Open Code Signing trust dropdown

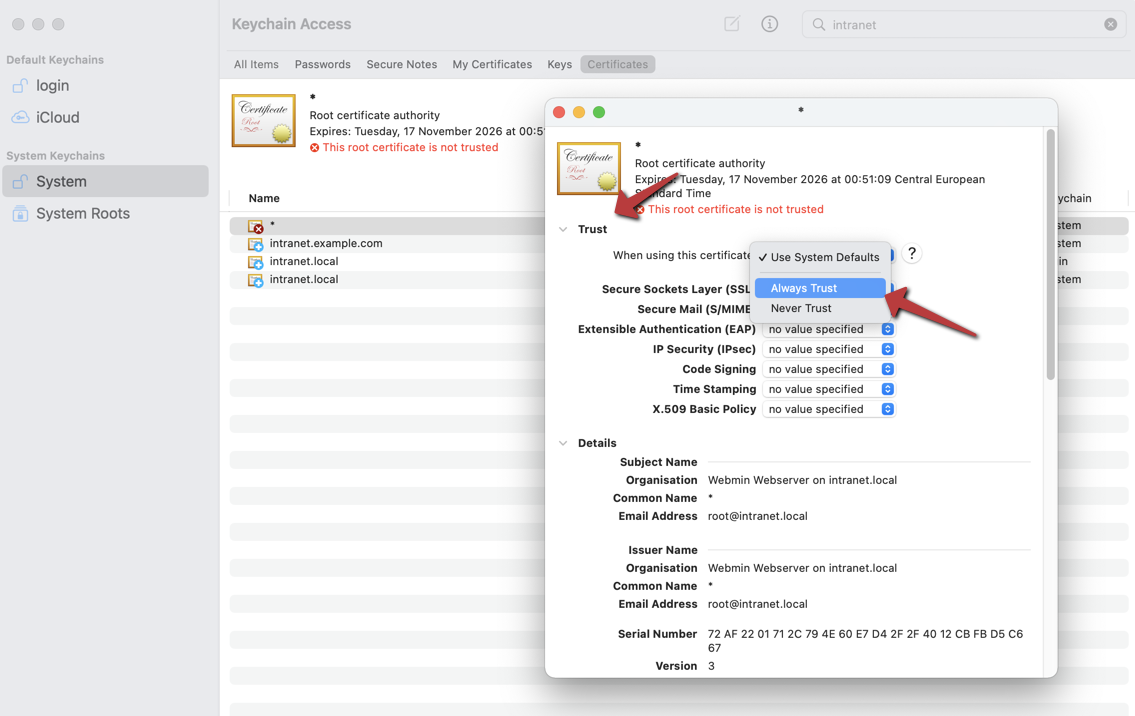[829, 369]
